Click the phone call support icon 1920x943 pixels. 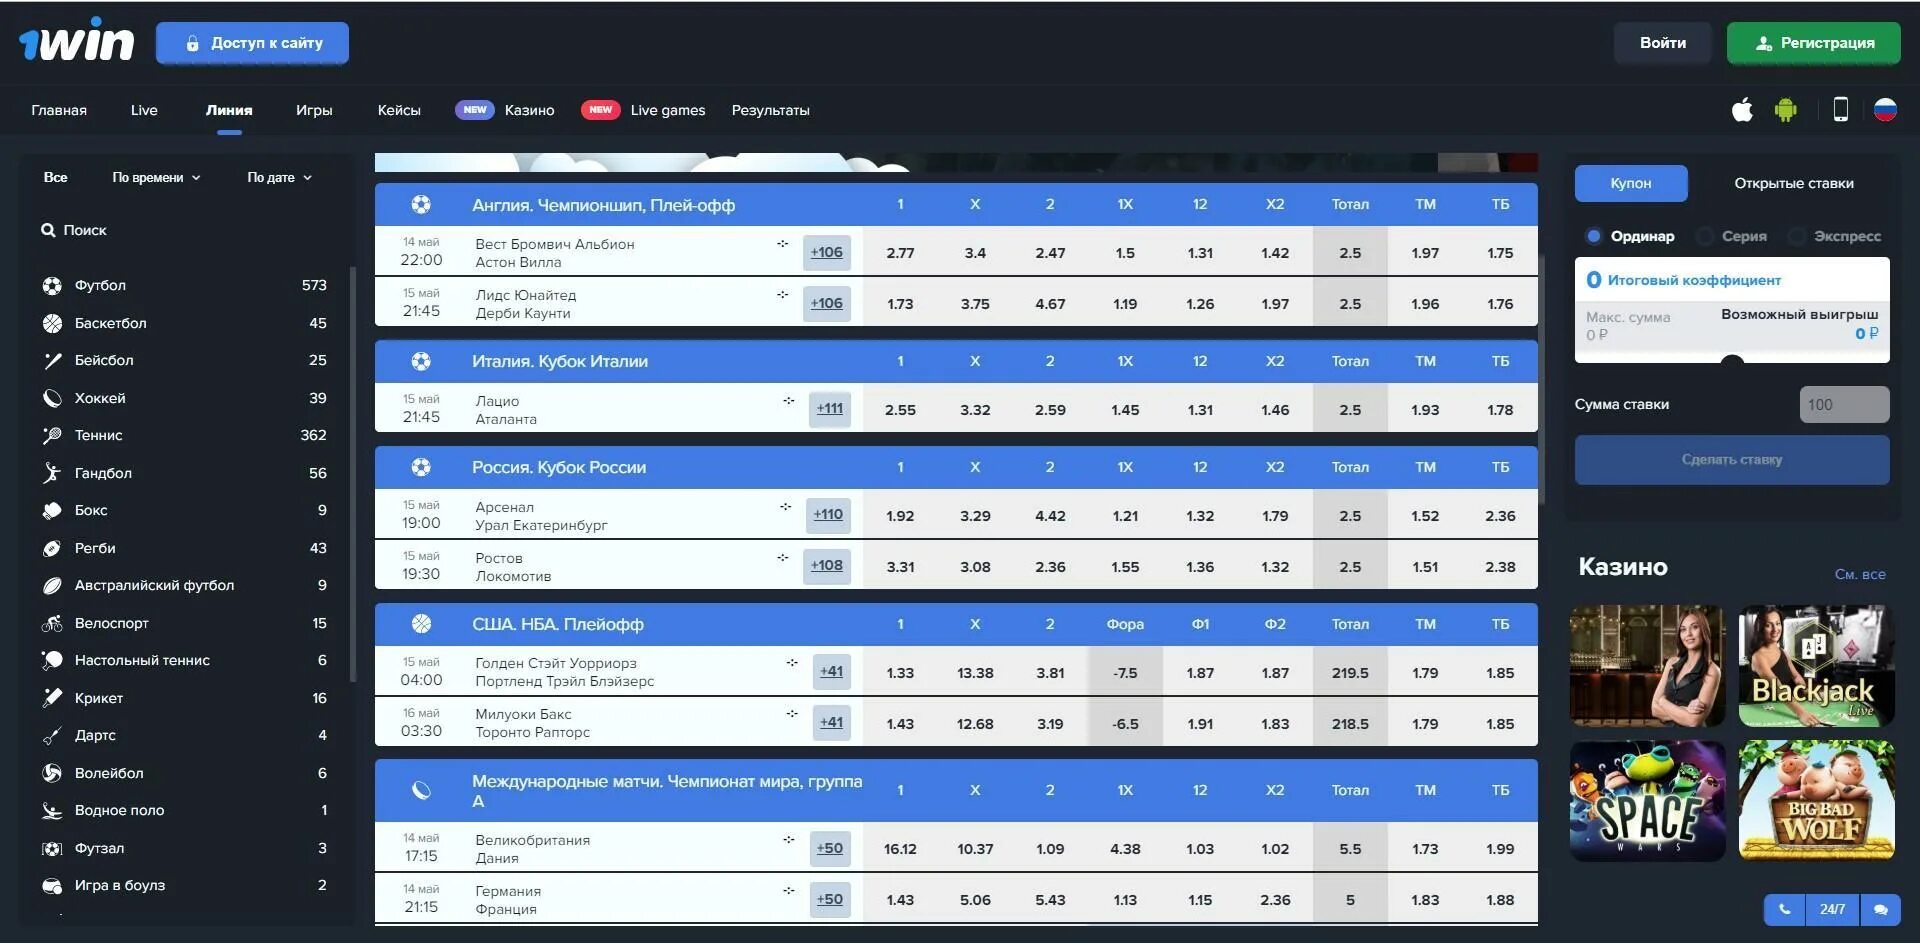pos(1785,909)
